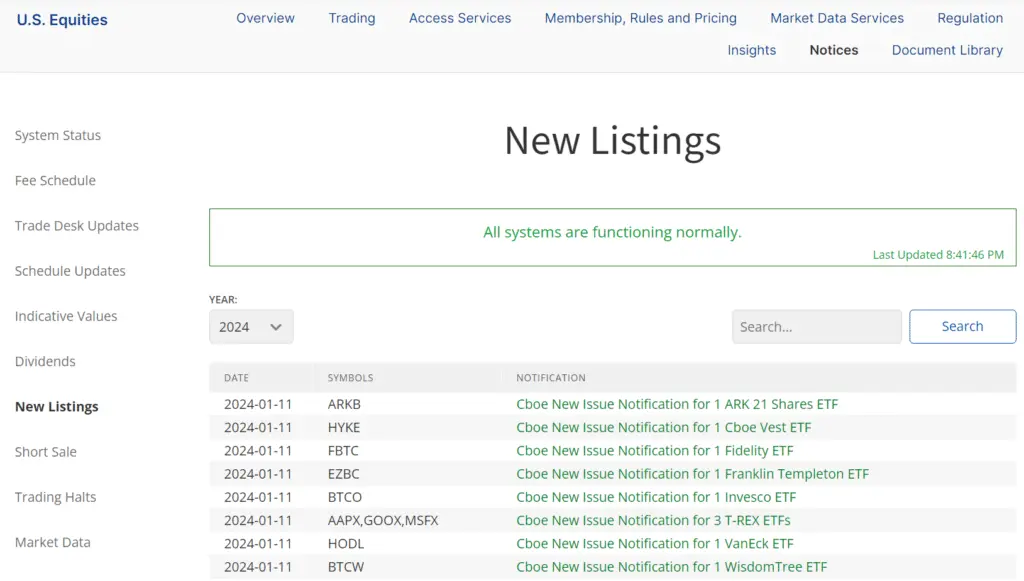Switch to the Notices tab
Viewport: 1024px width, 581px height.
833,50
